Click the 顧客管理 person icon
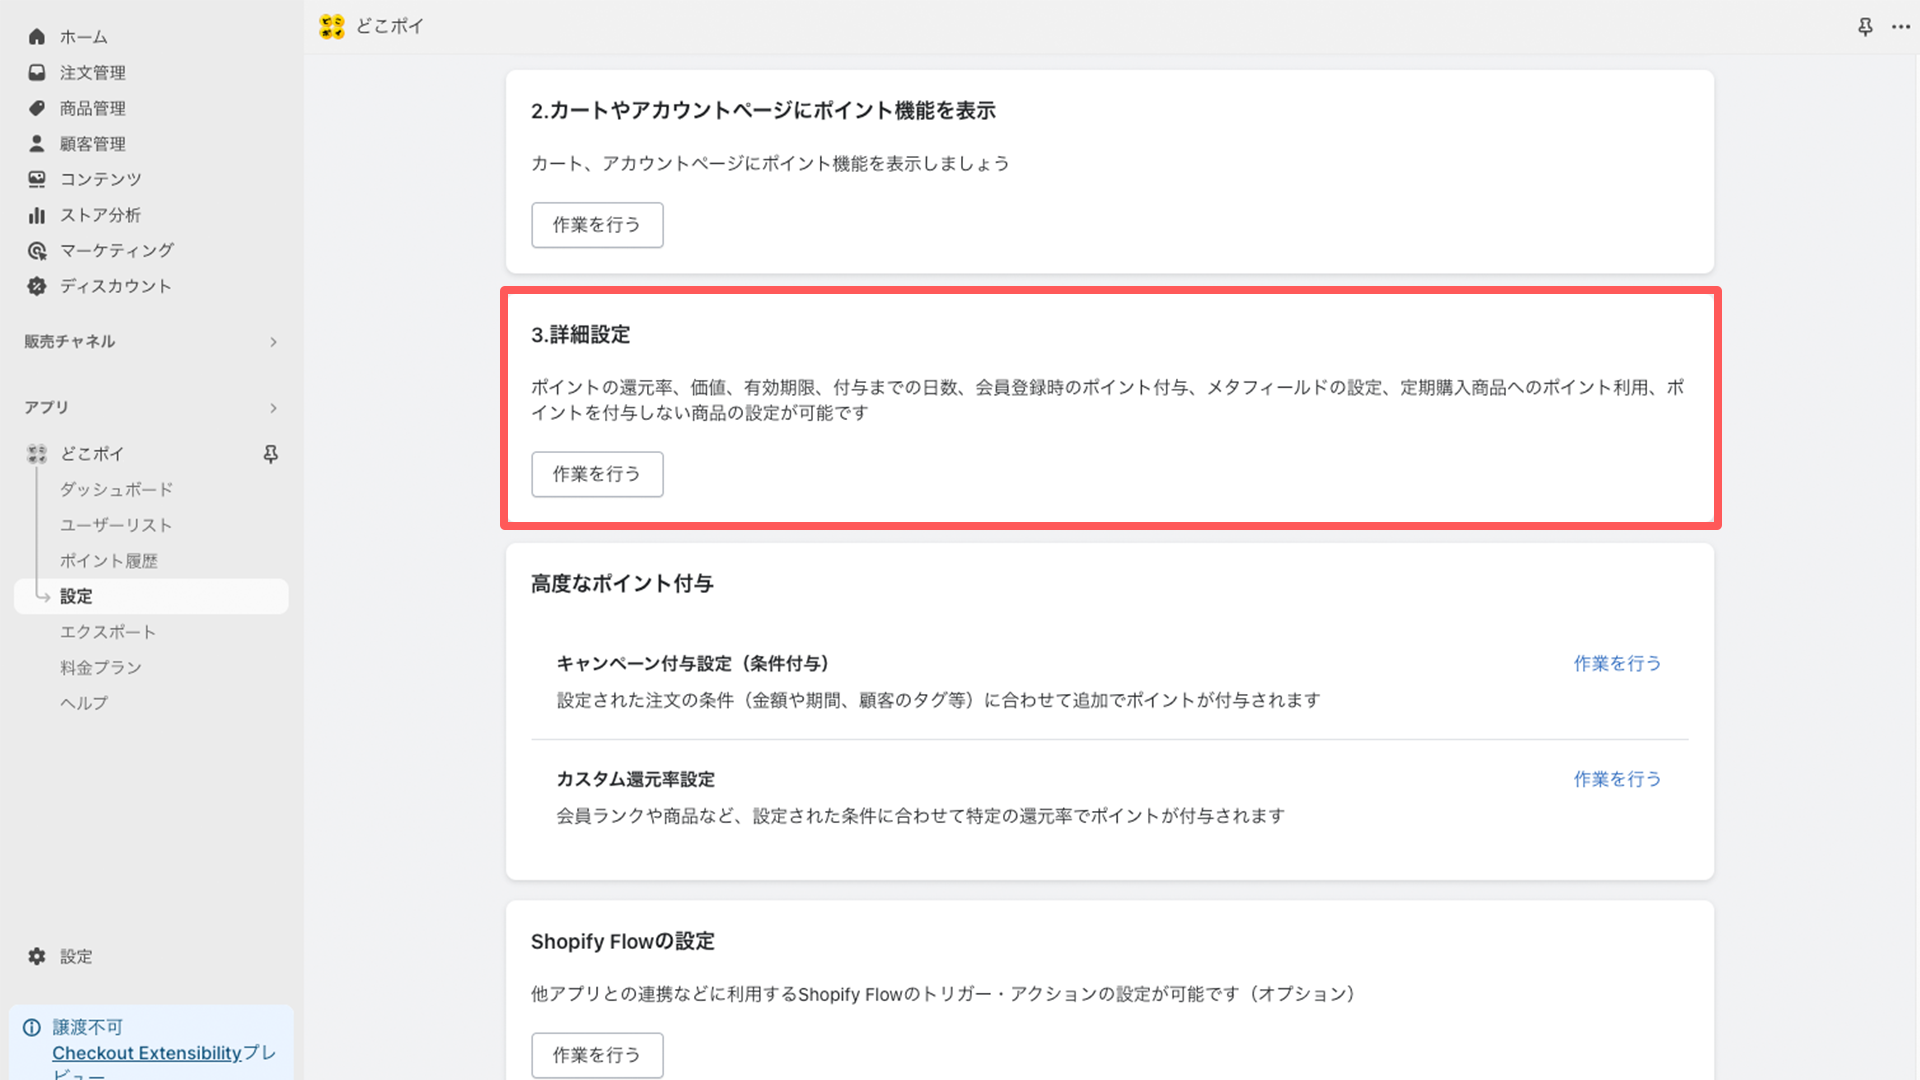1920x1080 pixels. 37,144
